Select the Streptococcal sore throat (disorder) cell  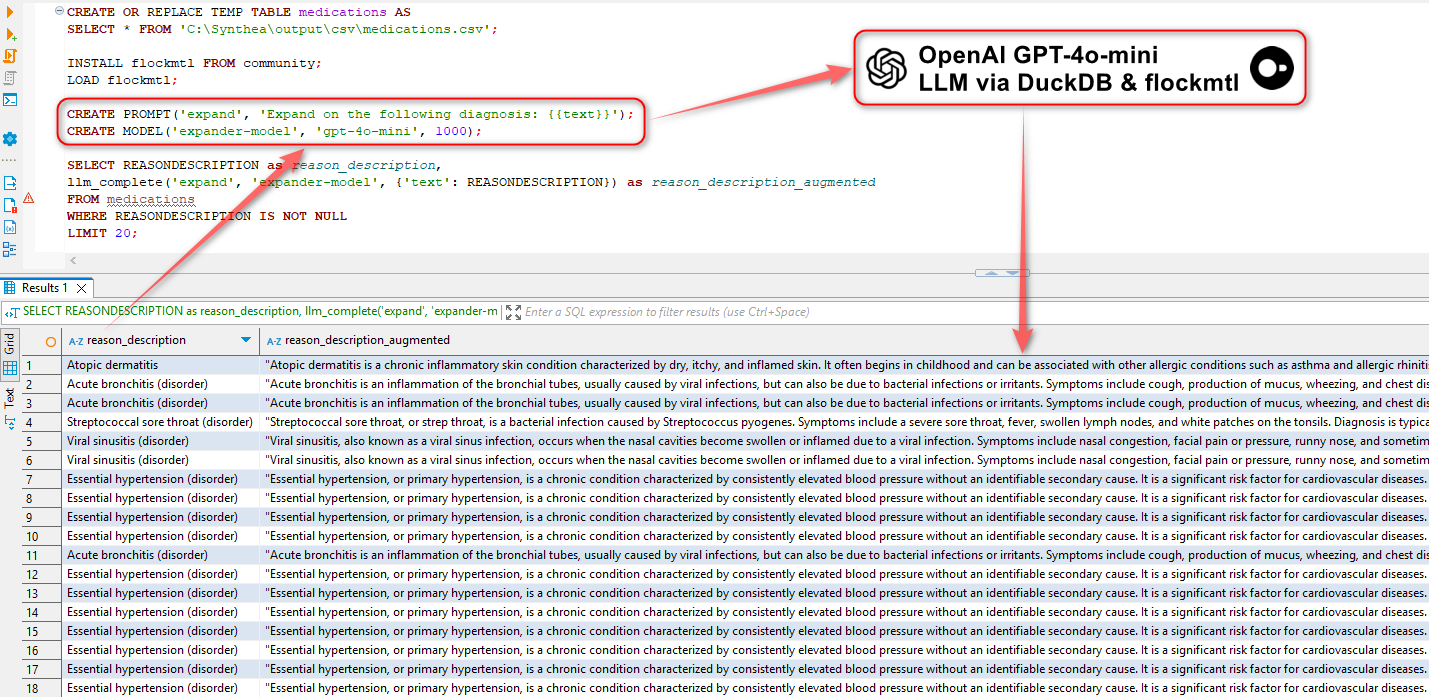coord(160,423)
